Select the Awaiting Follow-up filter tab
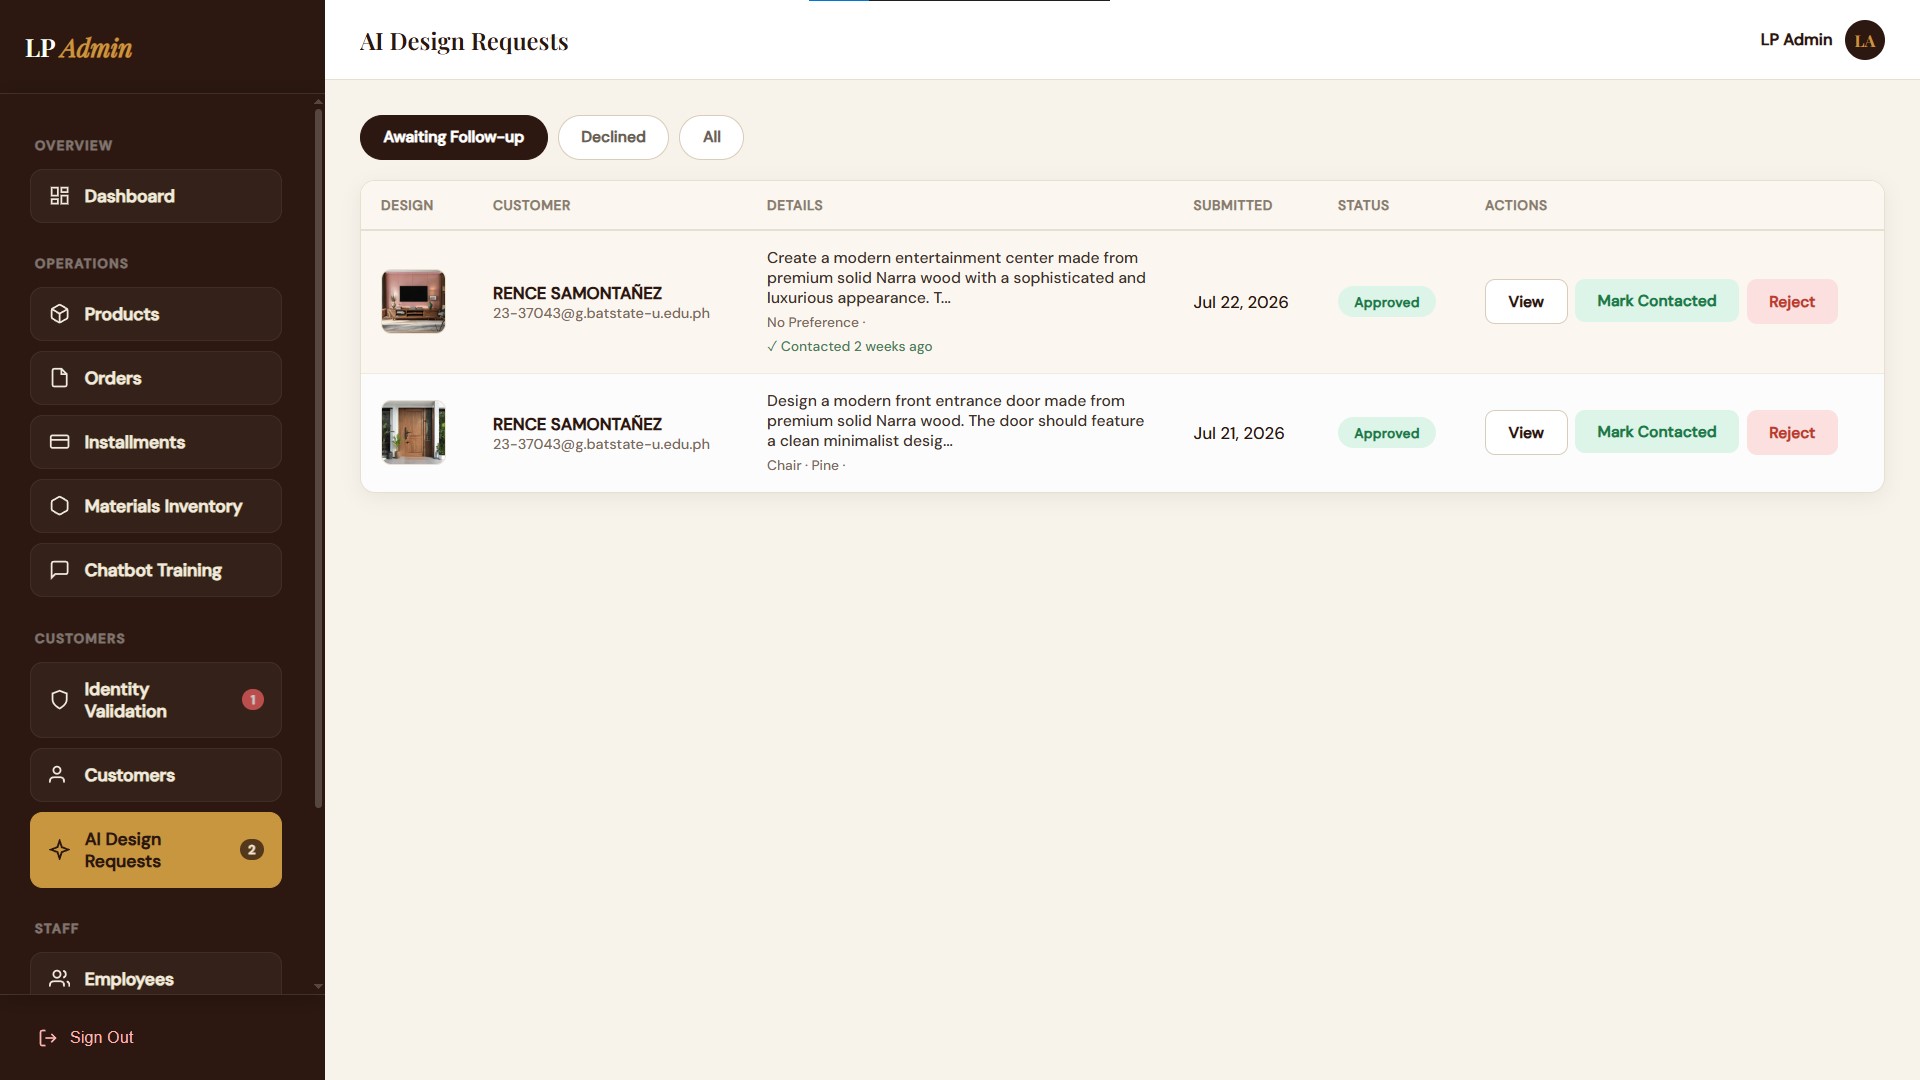The image size is (1920, 1080). 454,137
